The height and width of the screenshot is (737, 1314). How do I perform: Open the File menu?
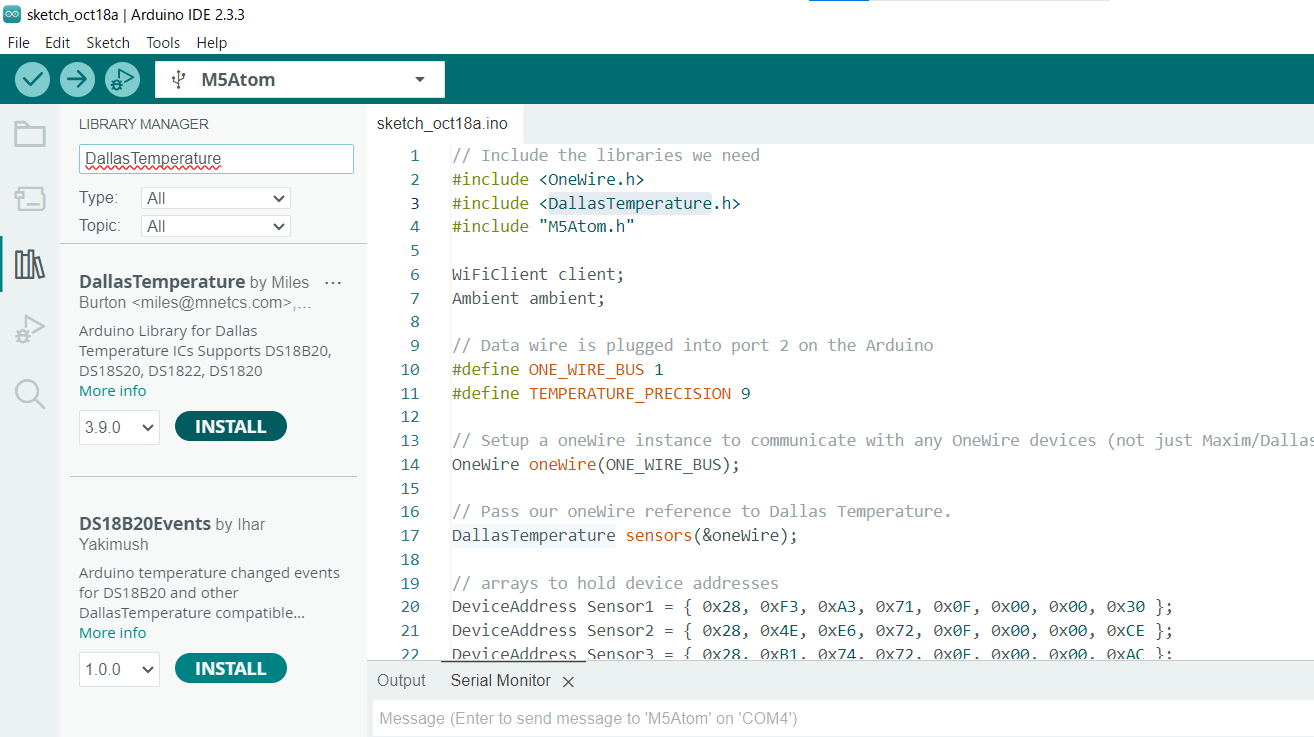pyautogui.click(x=19, y=43)
